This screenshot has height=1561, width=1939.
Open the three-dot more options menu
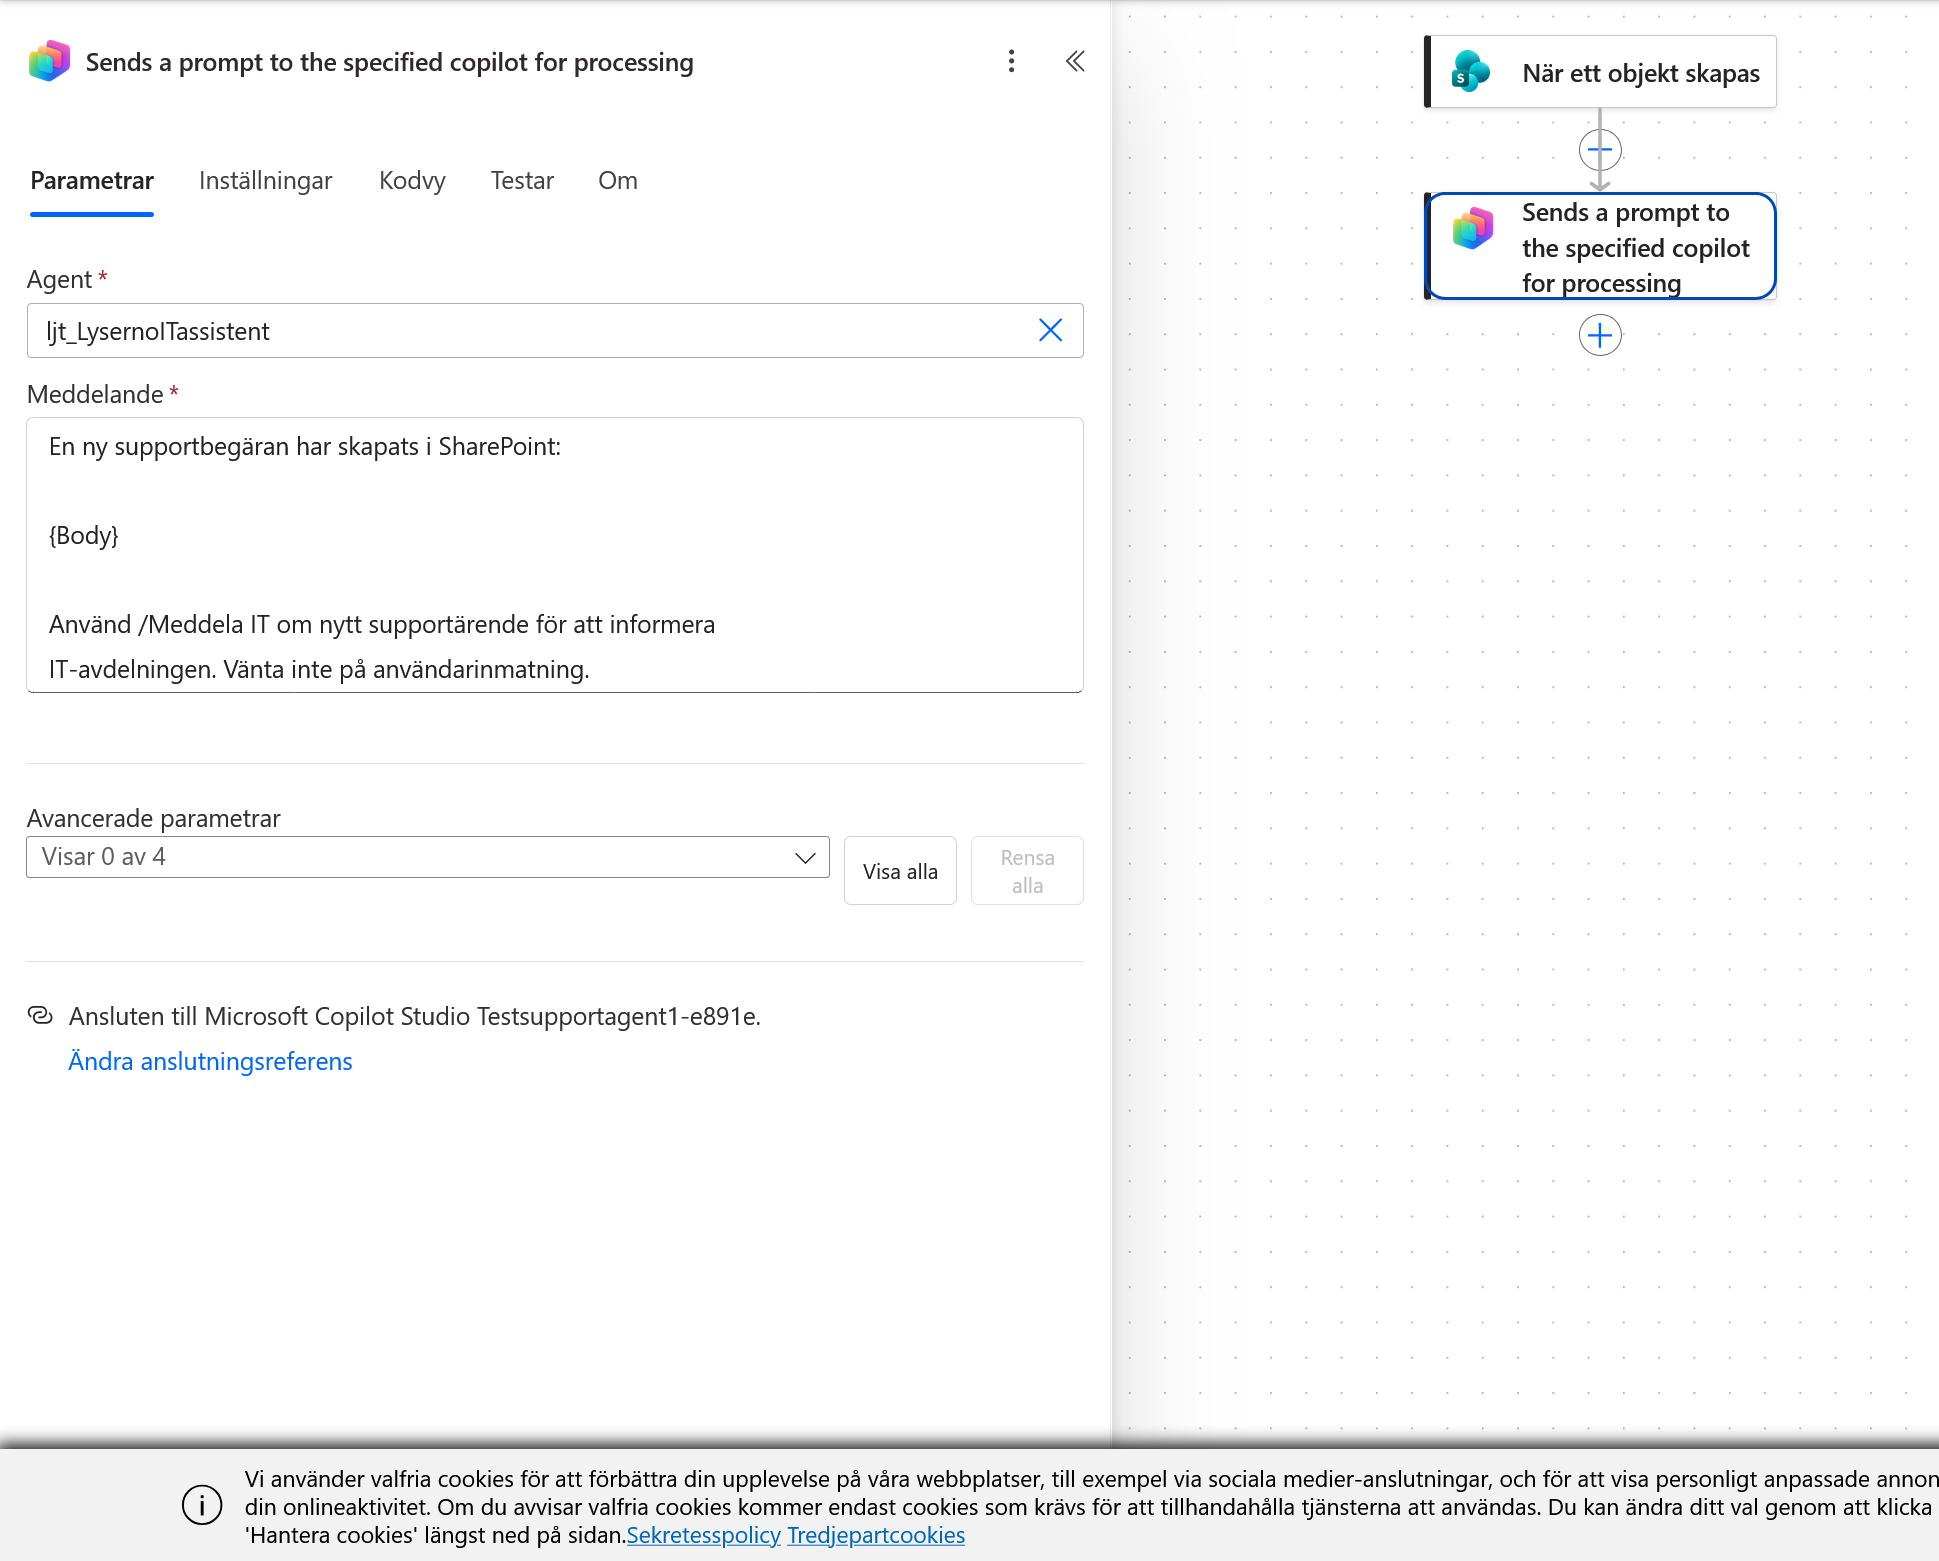pos(1011,62)
